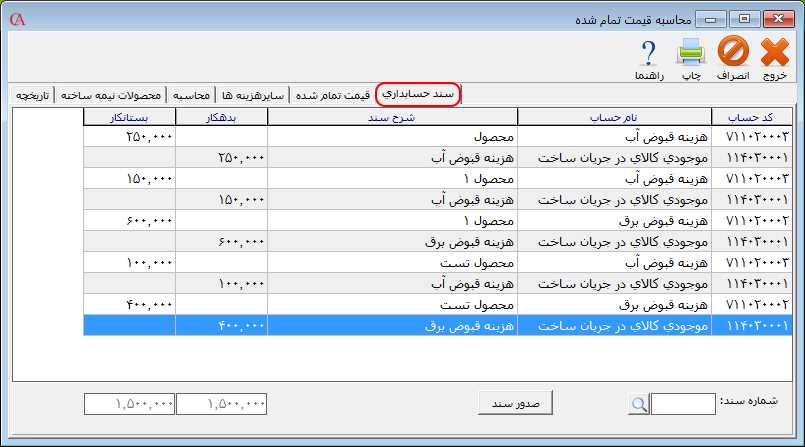Click into the شماره سند input field

click(x=683, y=404)
